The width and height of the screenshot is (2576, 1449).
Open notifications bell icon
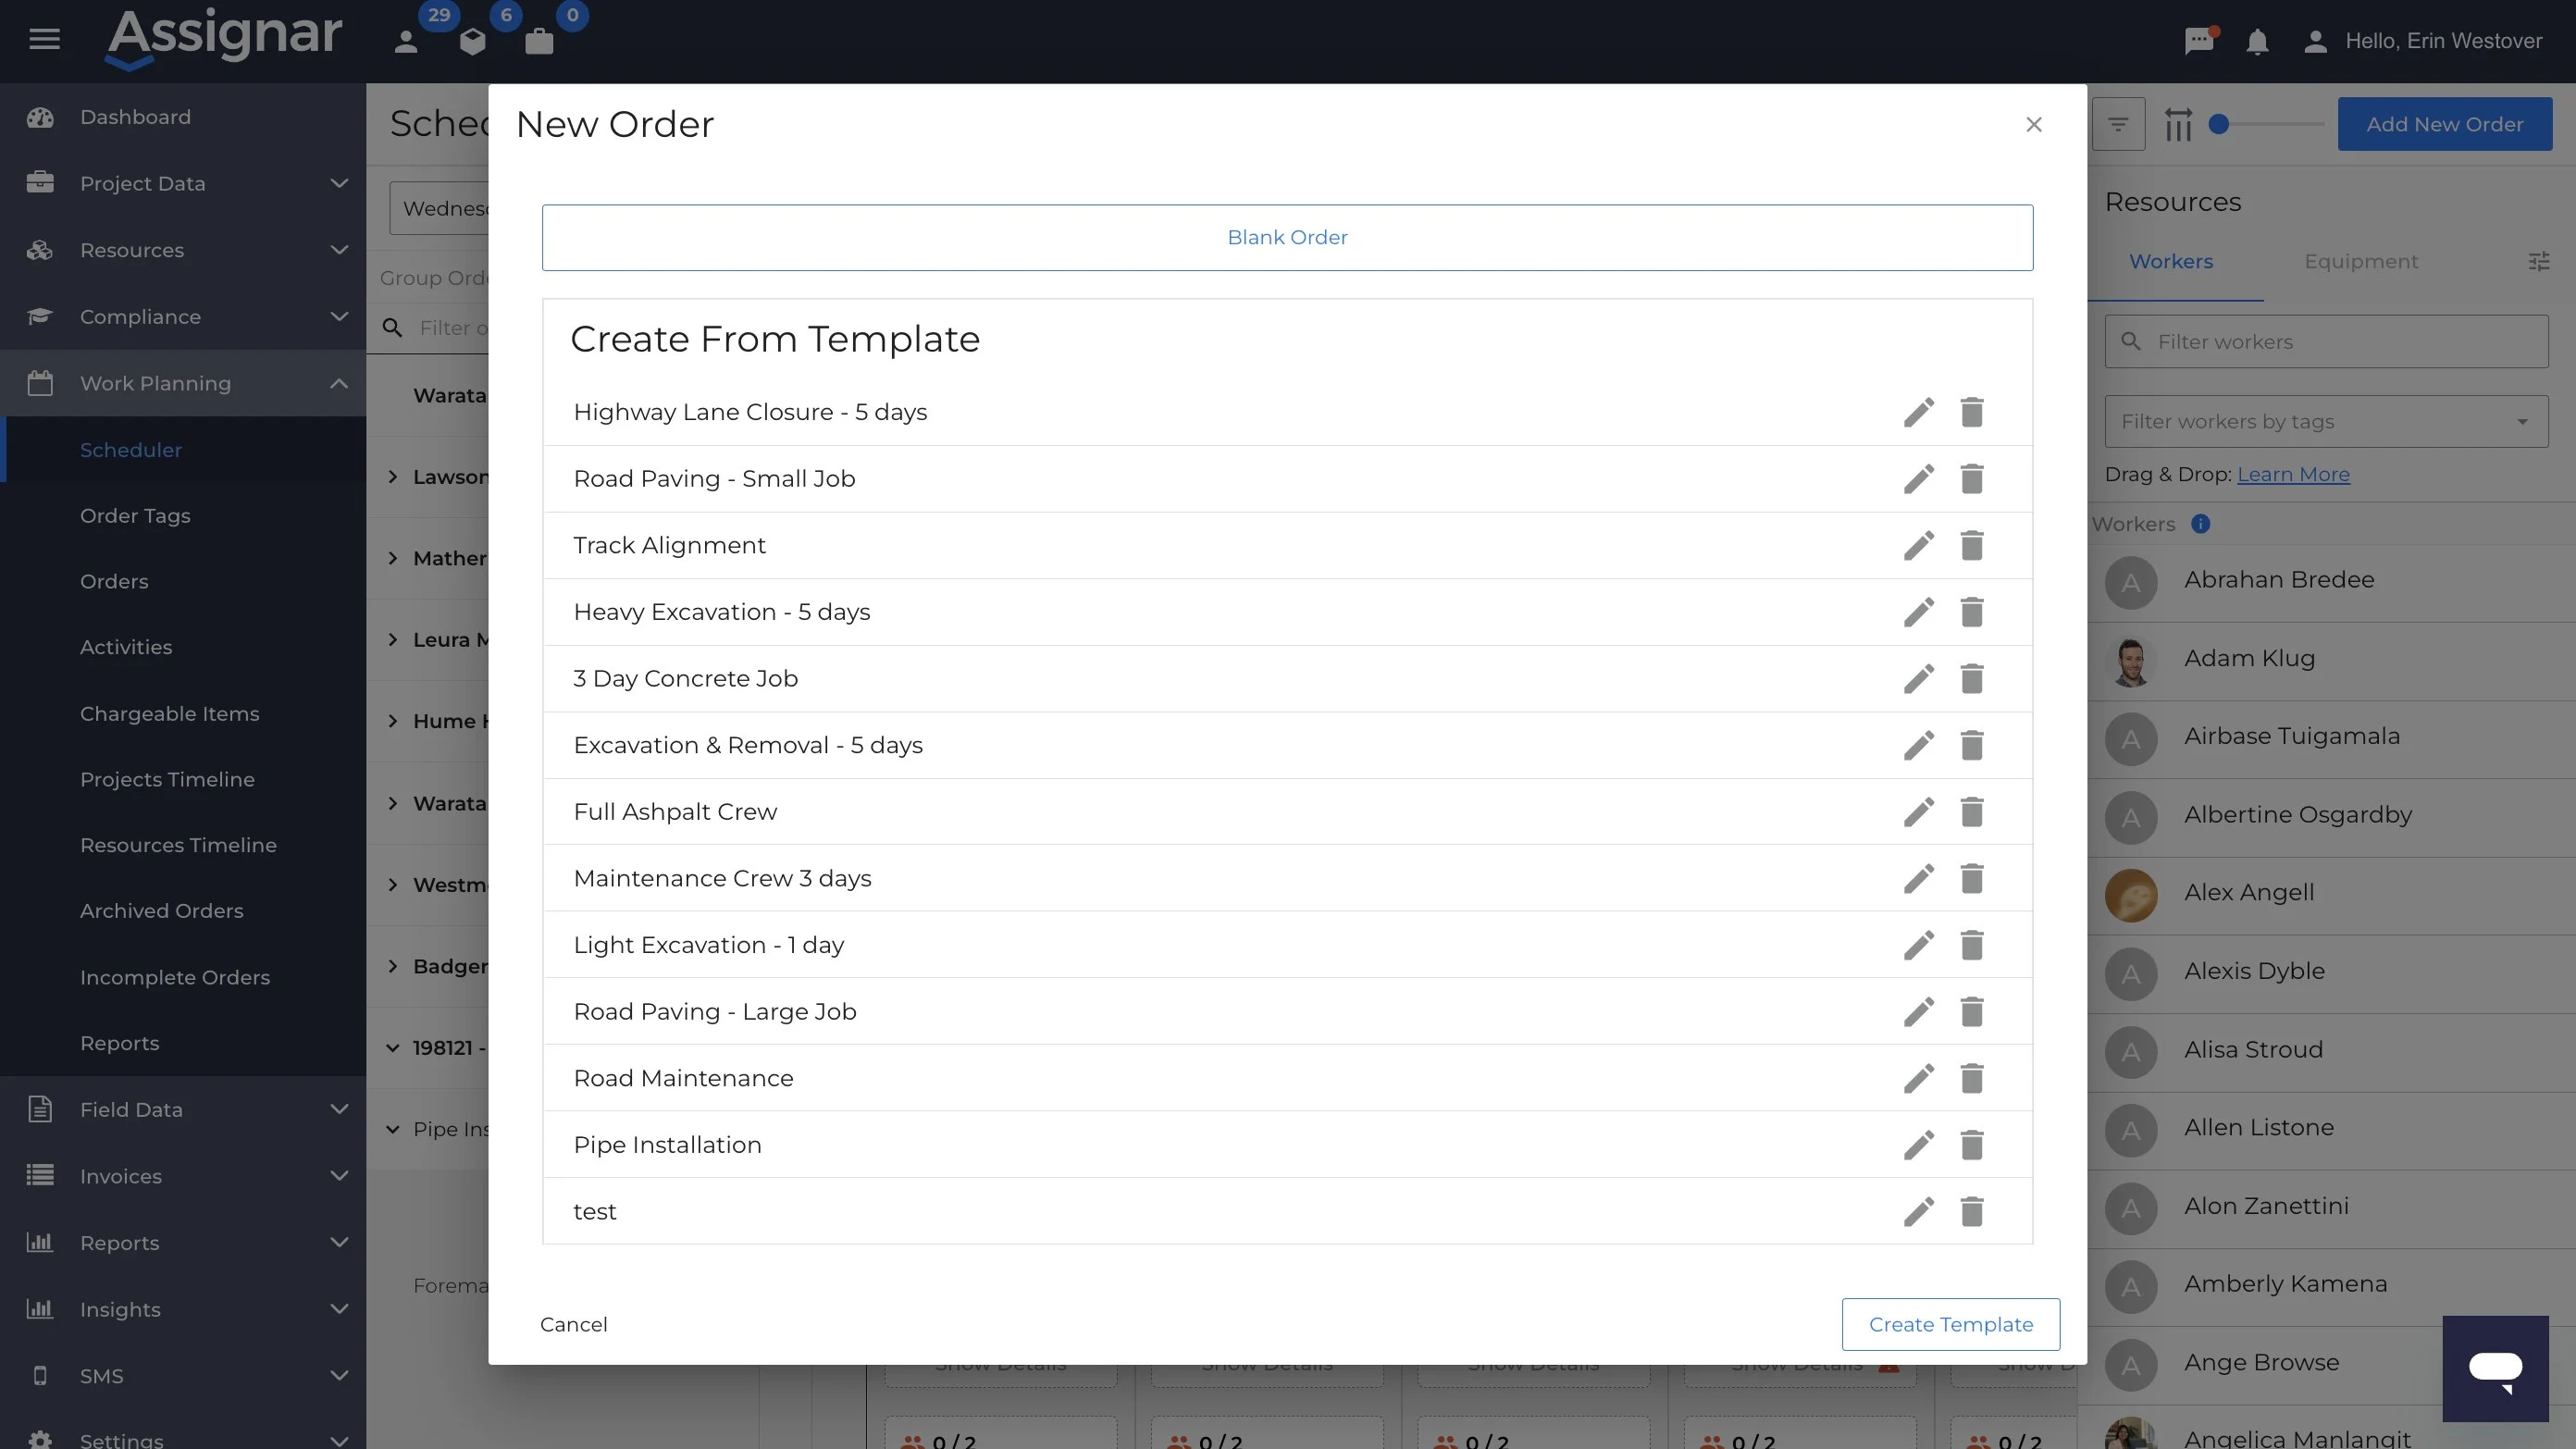(x=2257, y=41)
